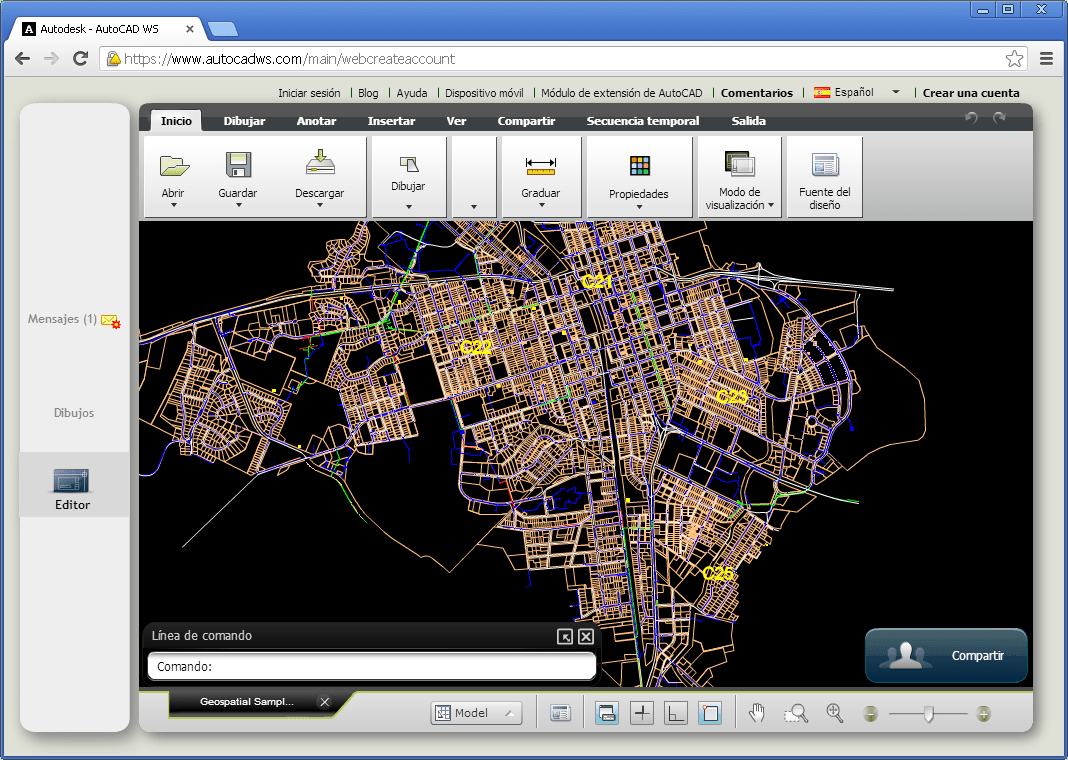Image resolution: width=1068 pixels, height=760 pixels.
Task: Click the Guardar floppy disk icon
Action: [238, 165]
